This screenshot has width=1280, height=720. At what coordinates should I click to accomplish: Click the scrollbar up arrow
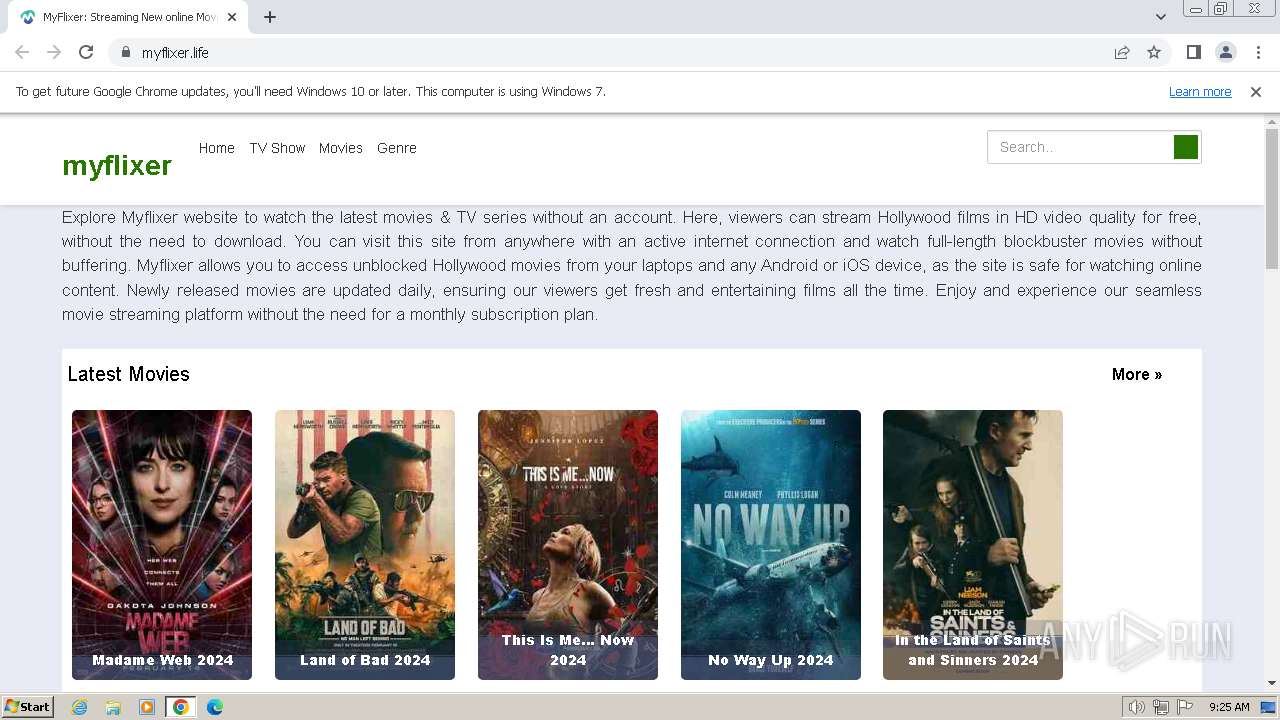coord(1272,121)
